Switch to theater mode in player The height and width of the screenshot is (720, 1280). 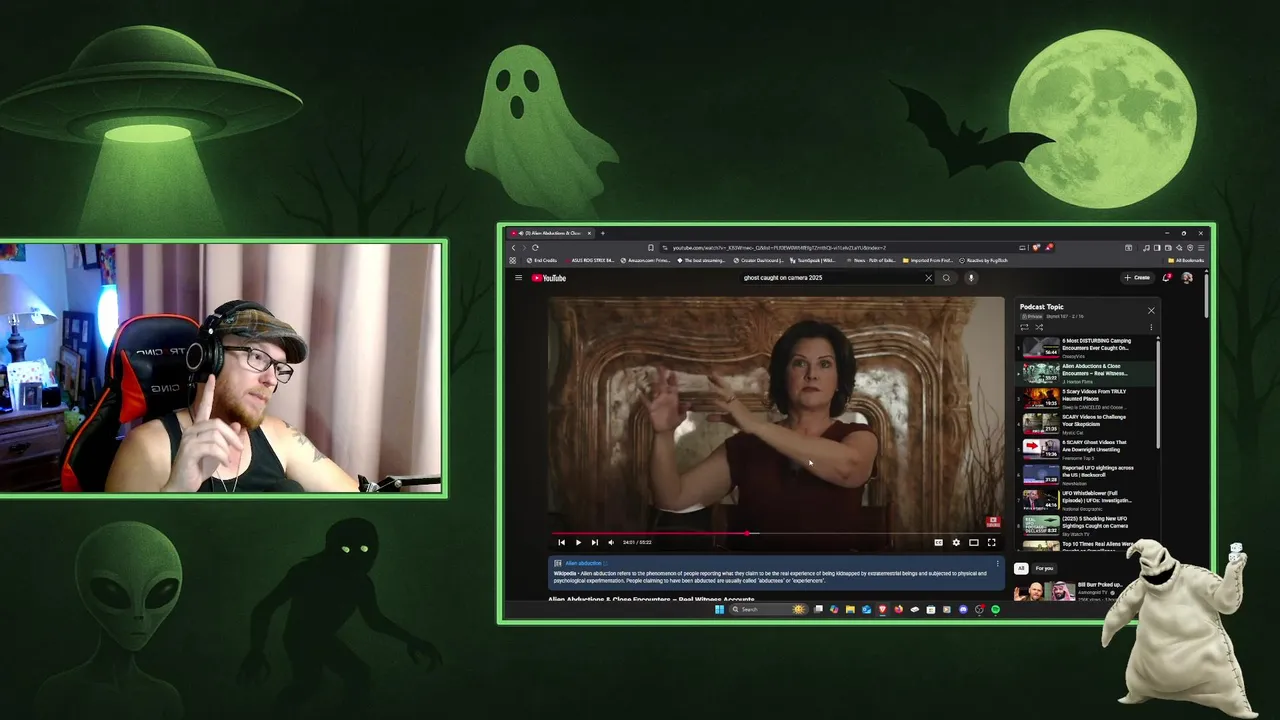point(973,542)
